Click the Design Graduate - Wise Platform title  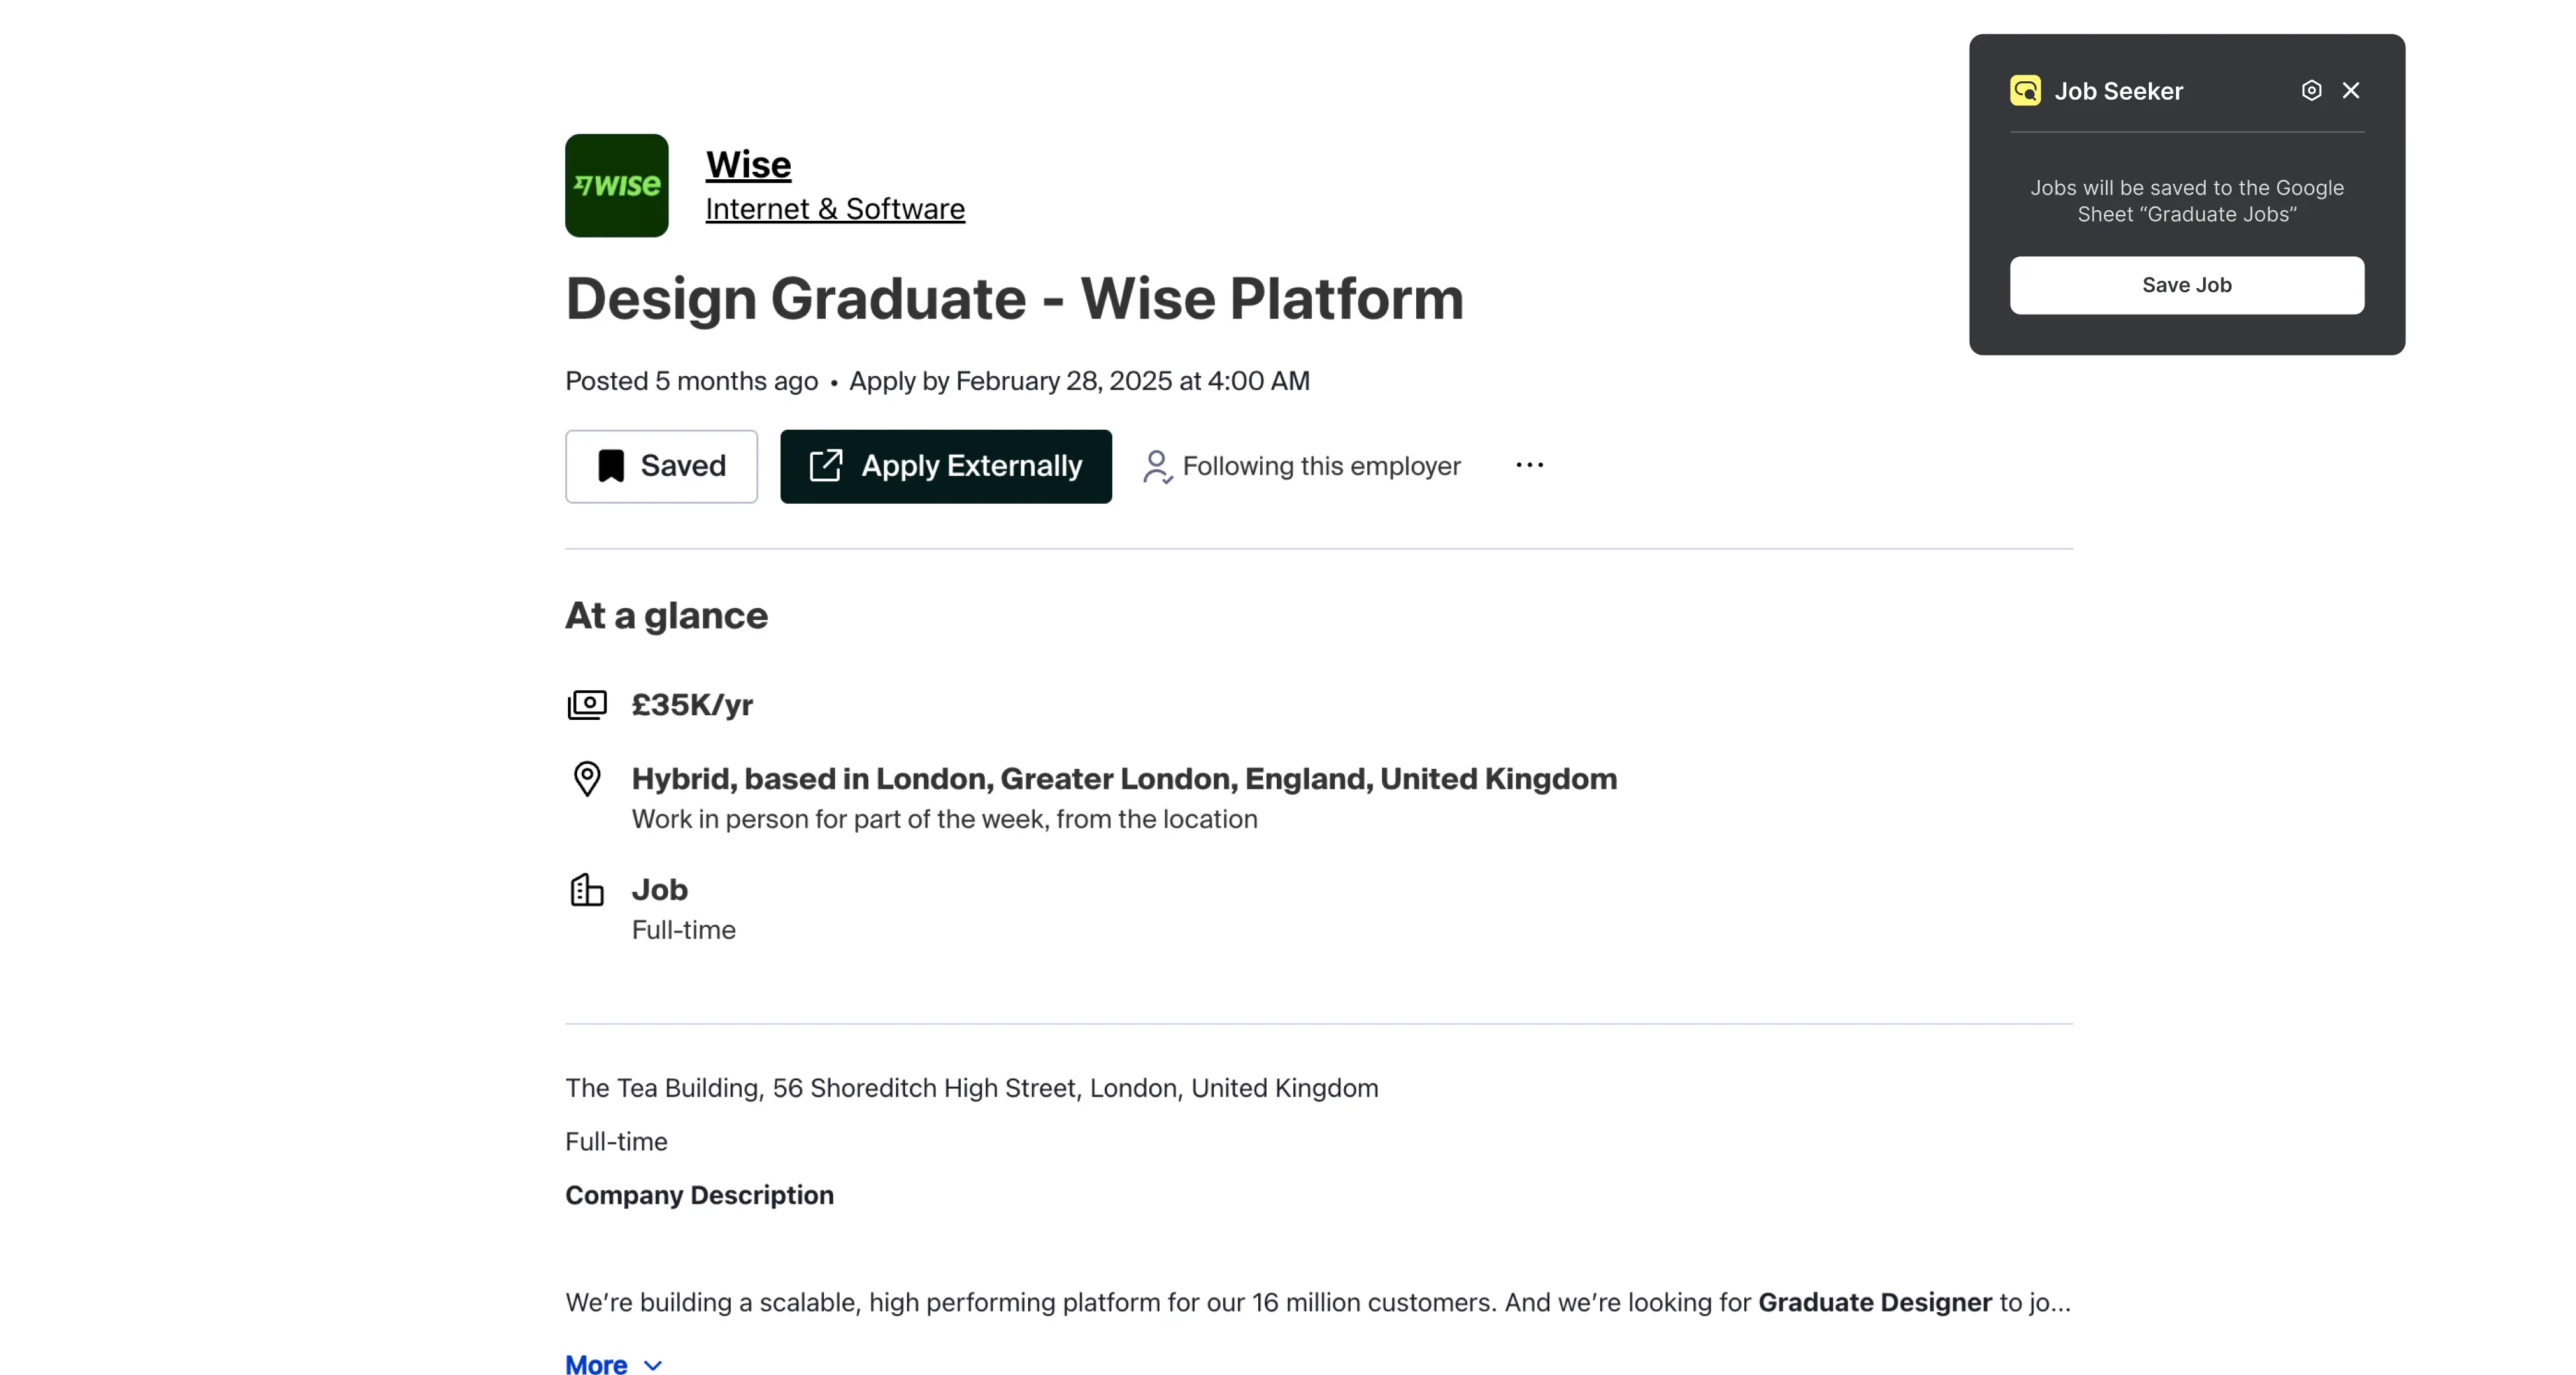click(x=1014, y=298)
